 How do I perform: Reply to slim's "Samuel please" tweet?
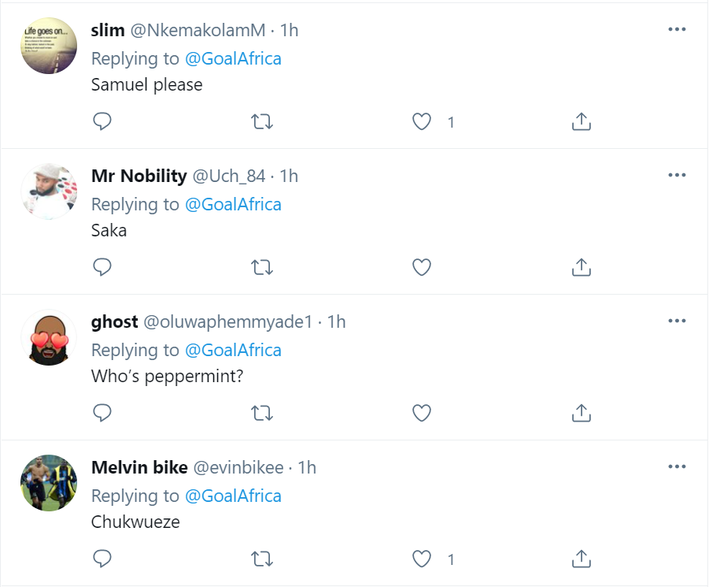[x=102, y=122]
